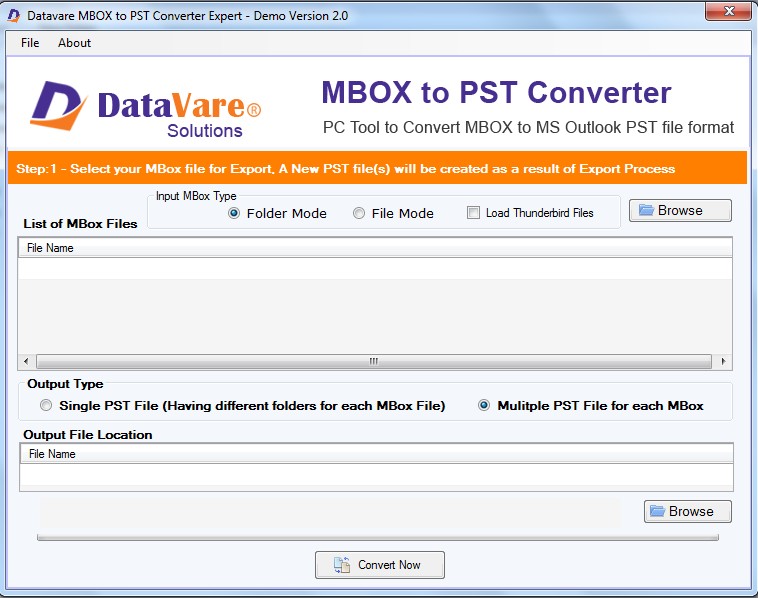The width and height of the screenshot is (758, 598).
Task: Click folder icon on bottom Browse button
Action: pos(657,512)
